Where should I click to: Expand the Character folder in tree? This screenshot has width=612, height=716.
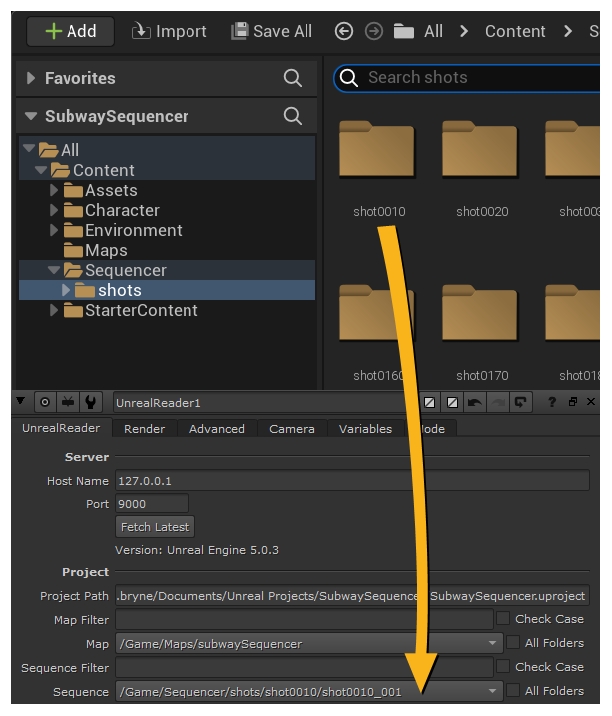point(55,210)
